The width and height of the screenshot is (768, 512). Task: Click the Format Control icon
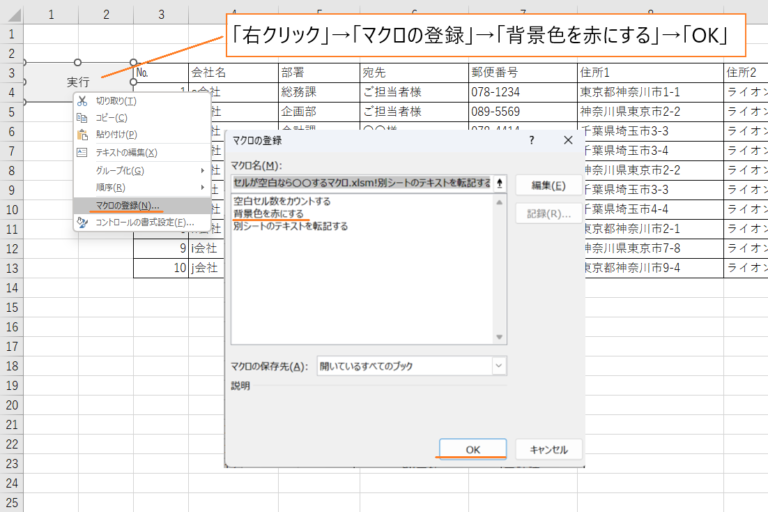82,222
